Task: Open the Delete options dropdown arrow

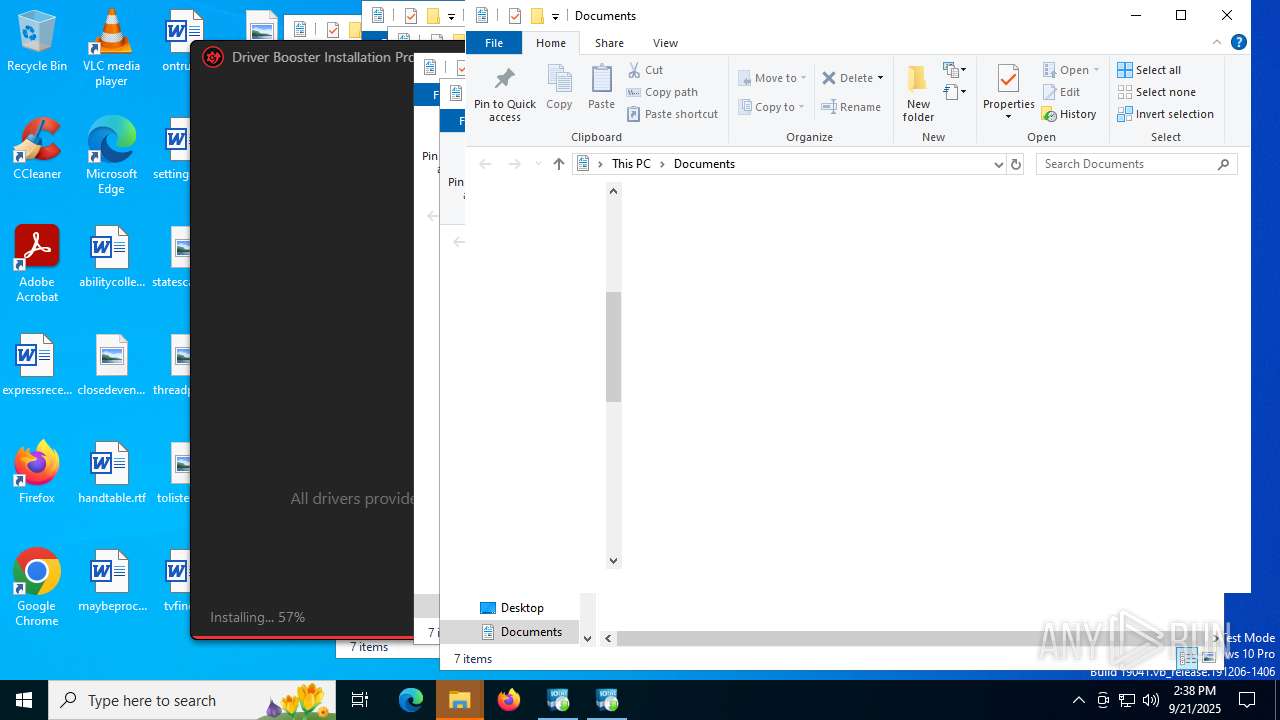Action: 880,78
